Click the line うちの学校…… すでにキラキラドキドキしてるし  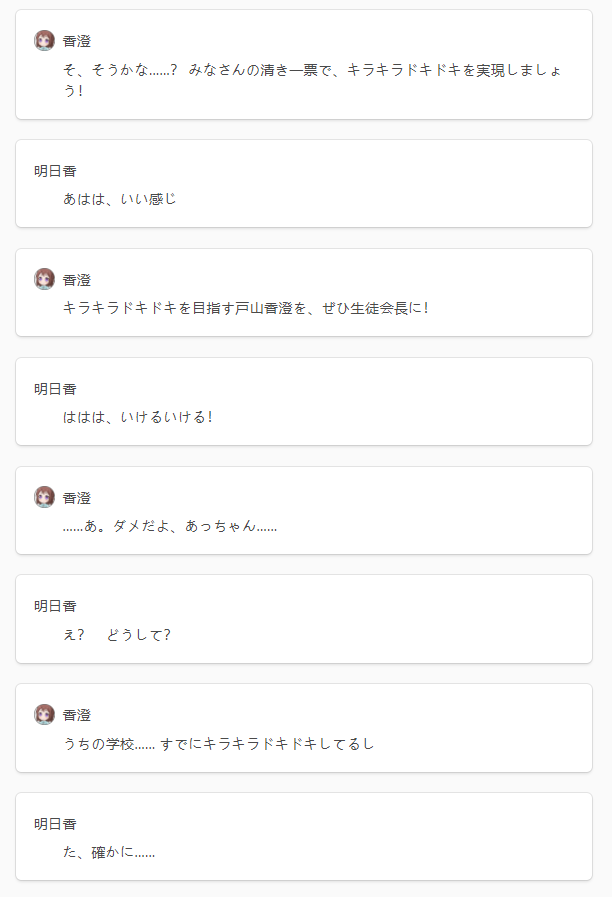[x=218, y=744]
